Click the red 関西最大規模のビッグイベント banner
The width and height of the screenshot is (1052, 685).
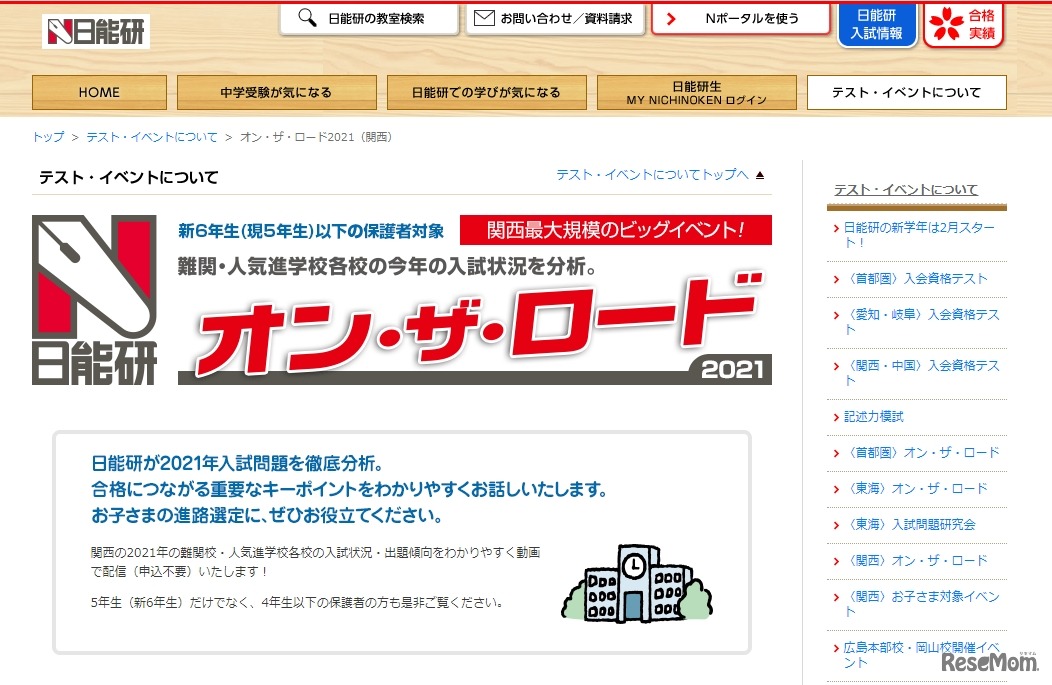(x=615, y=230)
